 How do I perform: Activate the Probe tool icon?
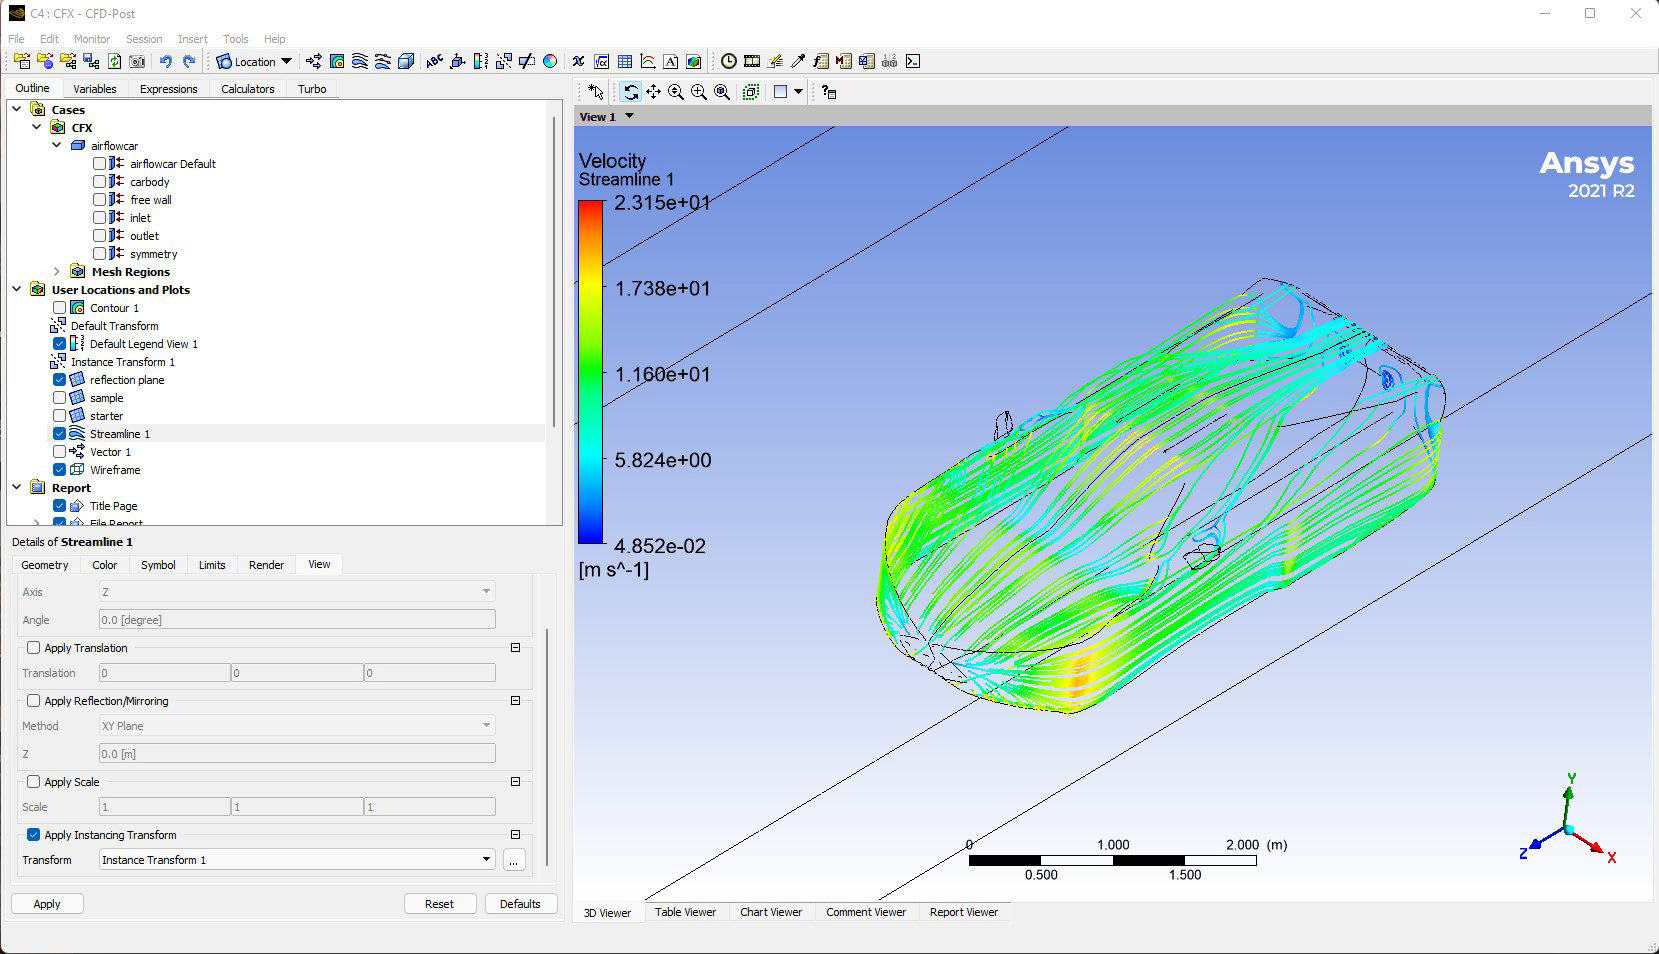pos(798,61)
